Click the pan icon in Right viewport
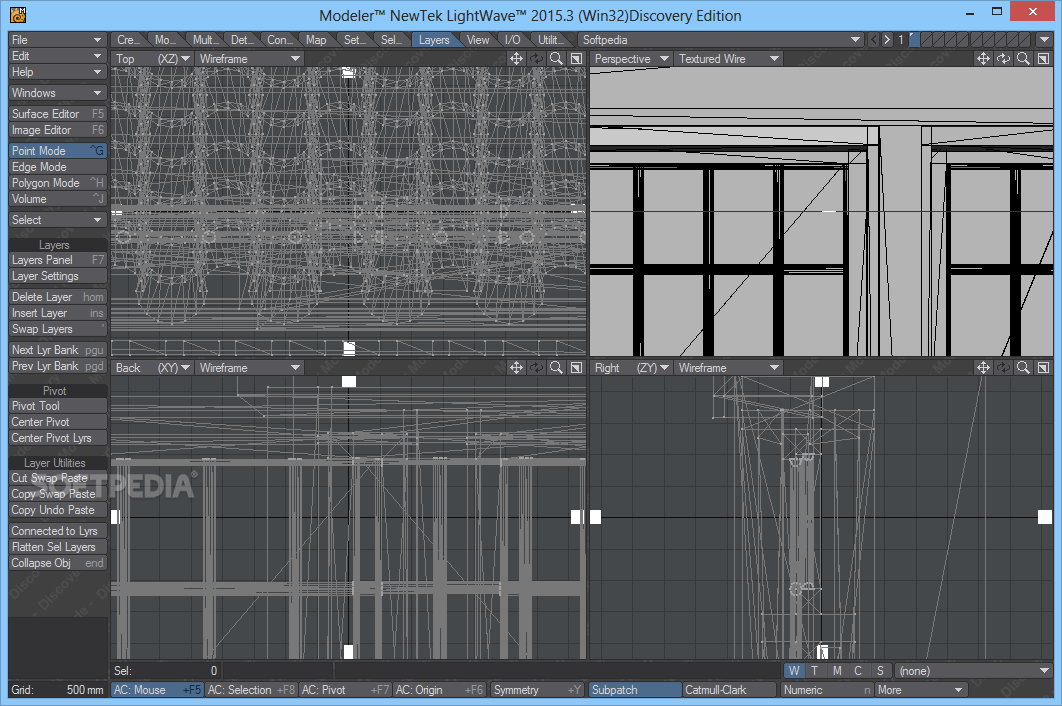Viewport: 1062px width, 706px height. pos(983,368)
